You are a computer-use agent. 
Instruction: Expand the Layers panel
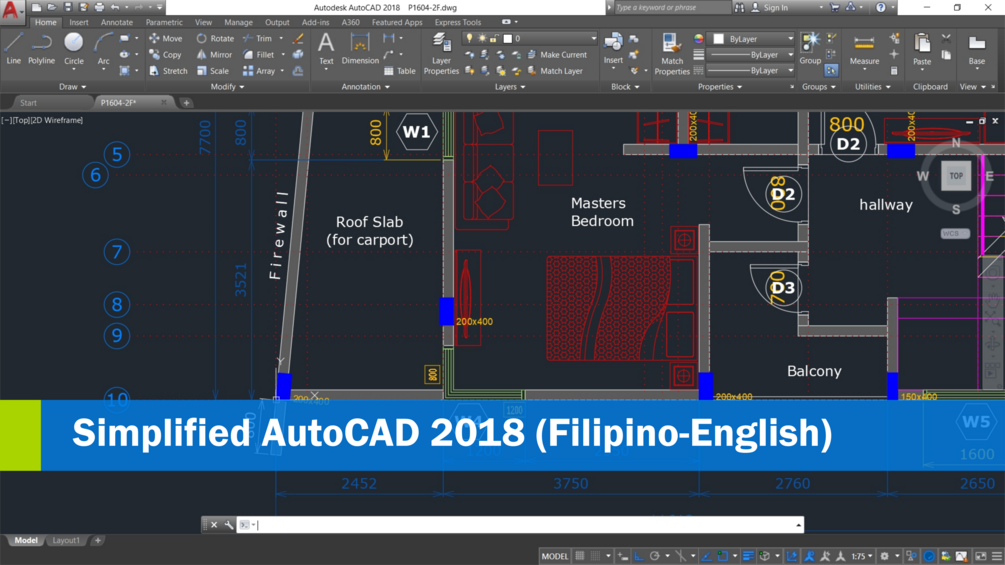point(510,86)
